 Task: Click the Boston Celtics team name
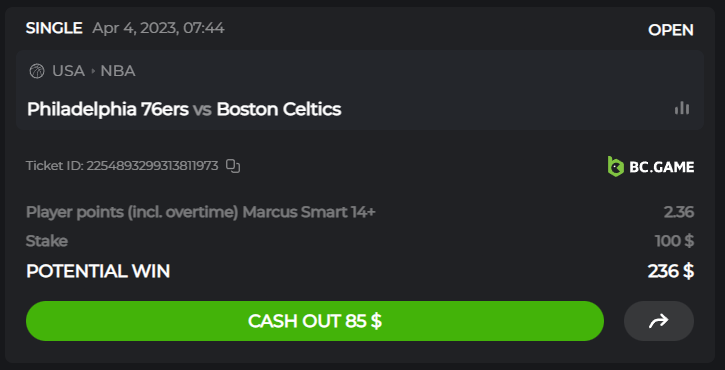tap(279, 110)
